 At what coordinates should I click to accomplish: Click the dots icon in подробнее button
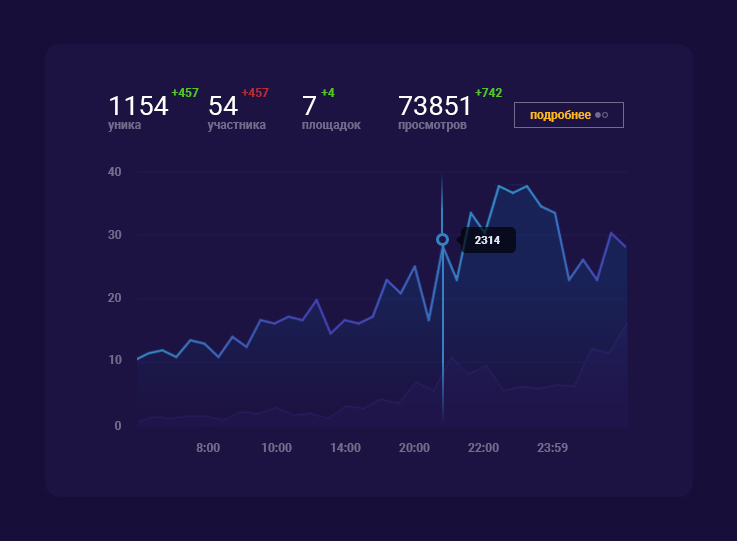coord(601,115)
